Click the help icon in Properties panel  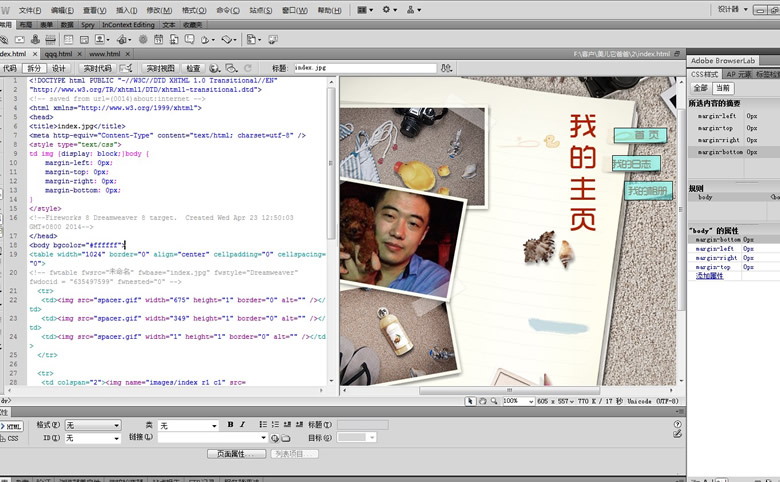pyautogui.click(x=676, y=425)
